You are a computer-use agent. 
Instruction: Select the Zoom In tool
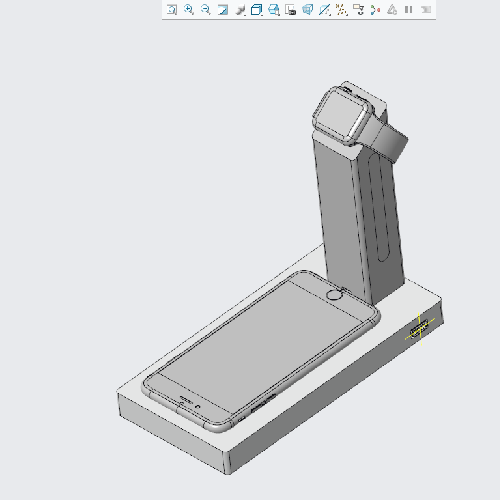[x=189, y=9]
